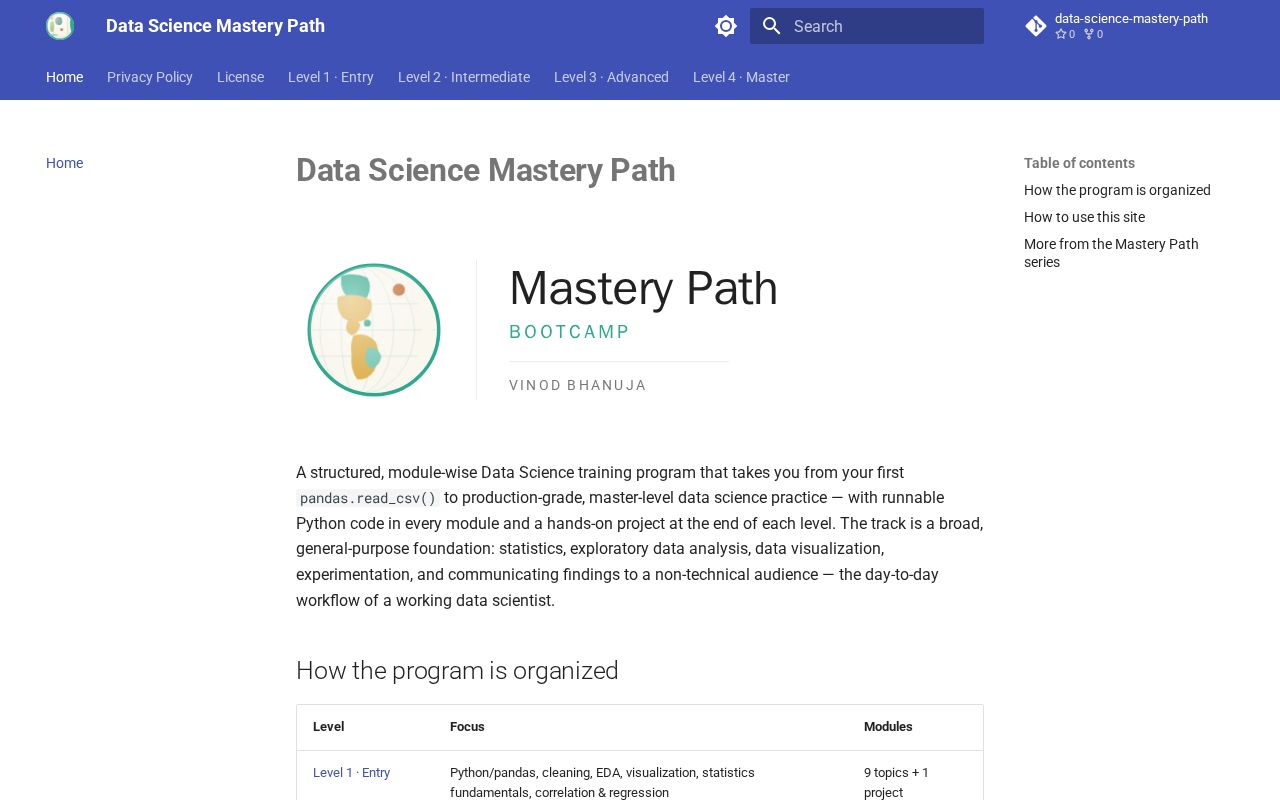Open the Privacy Policy tab

click(x=150, y=77)
